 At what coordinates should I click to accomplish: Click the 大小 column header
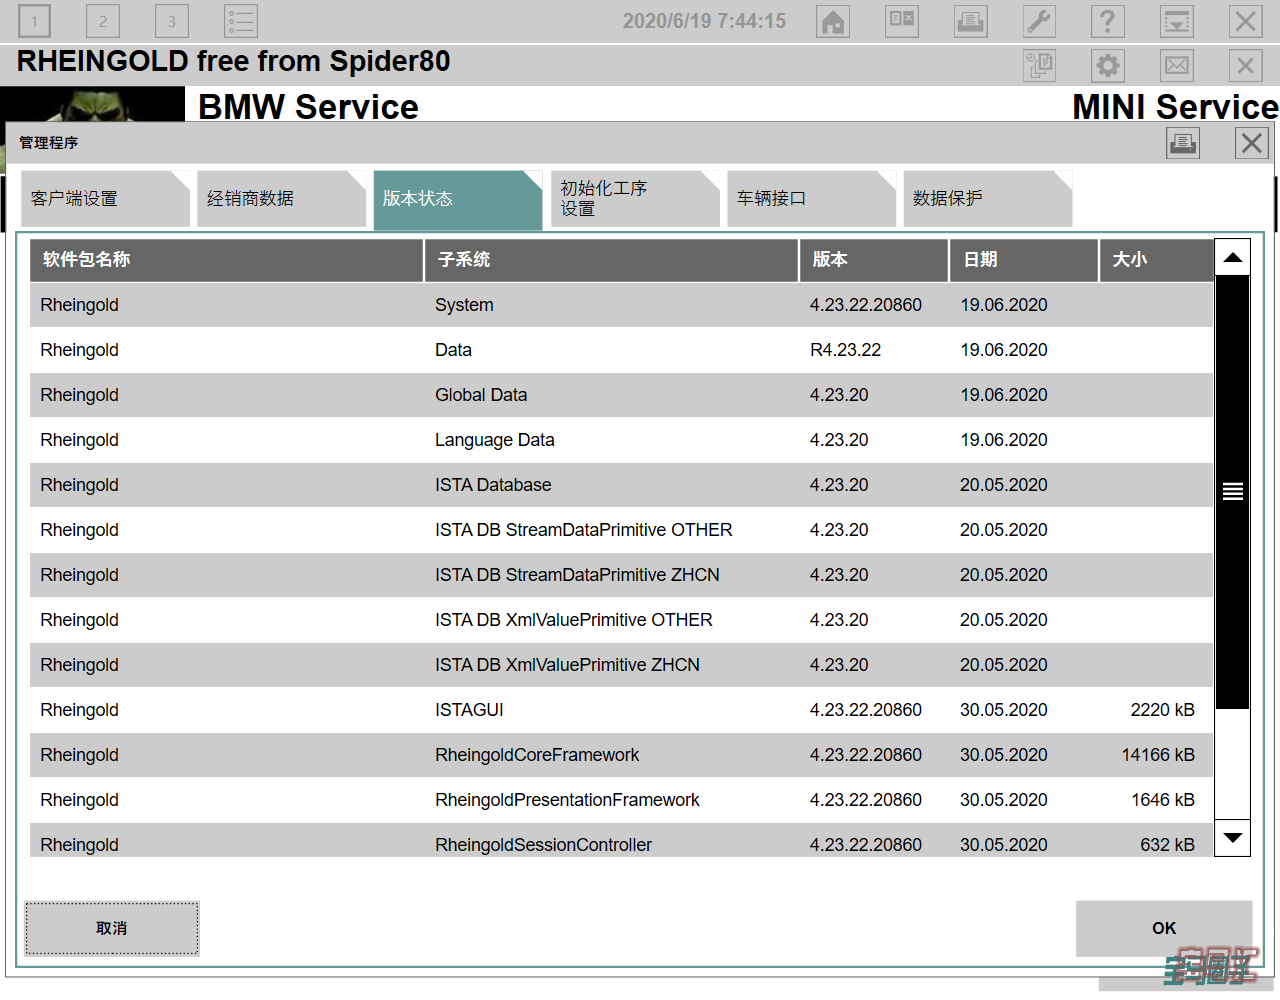click(1156, 260)
